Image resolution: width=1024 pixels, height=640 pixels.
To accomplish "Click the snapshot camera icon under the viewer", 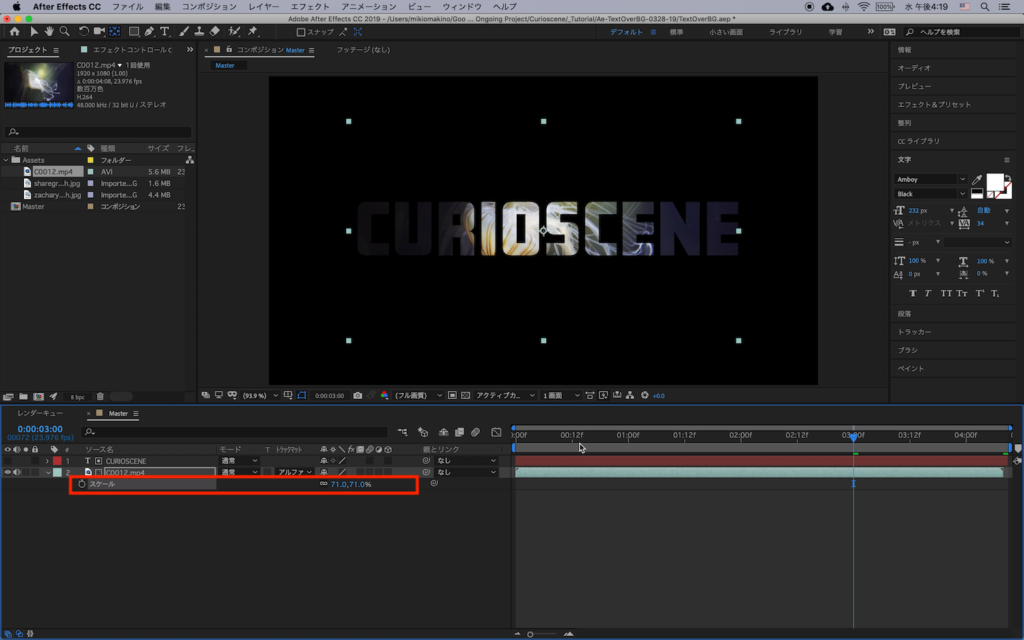I will 358,396.
